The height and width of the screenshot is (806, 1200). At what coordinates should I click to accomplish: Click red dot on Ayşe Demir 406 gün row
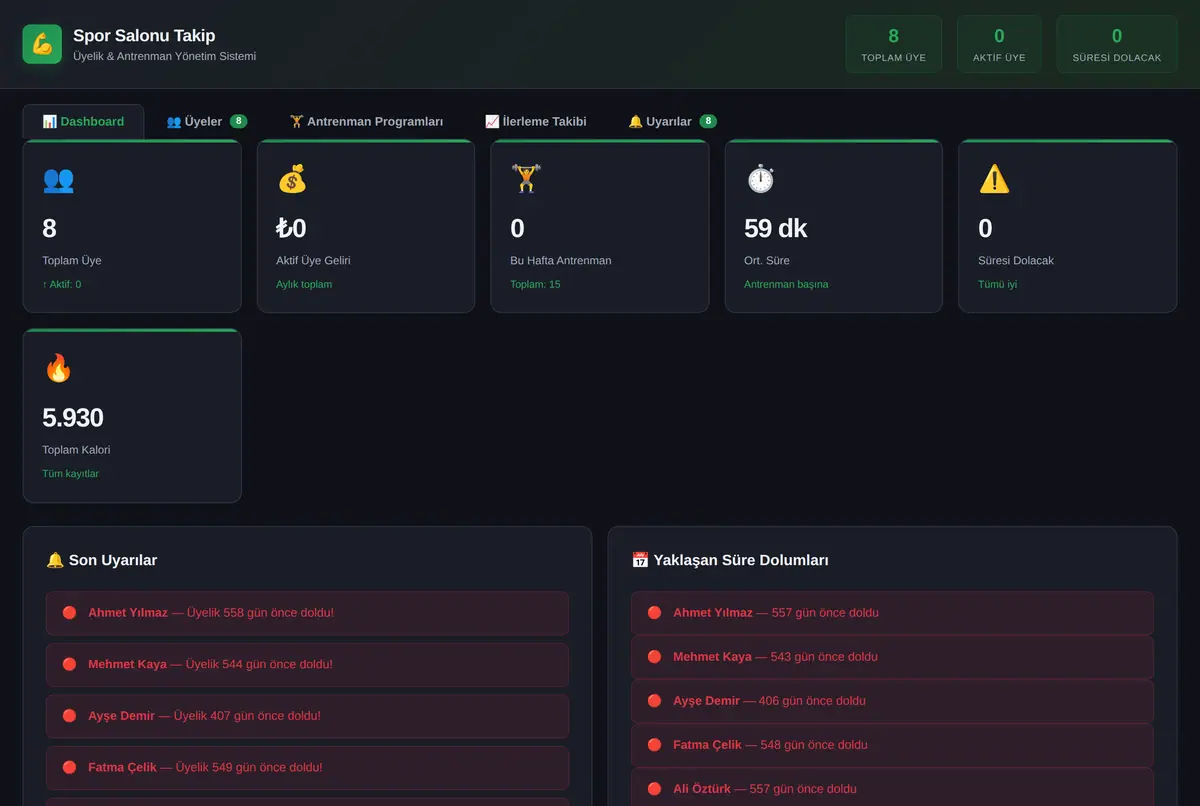click(x=654, y=701)
